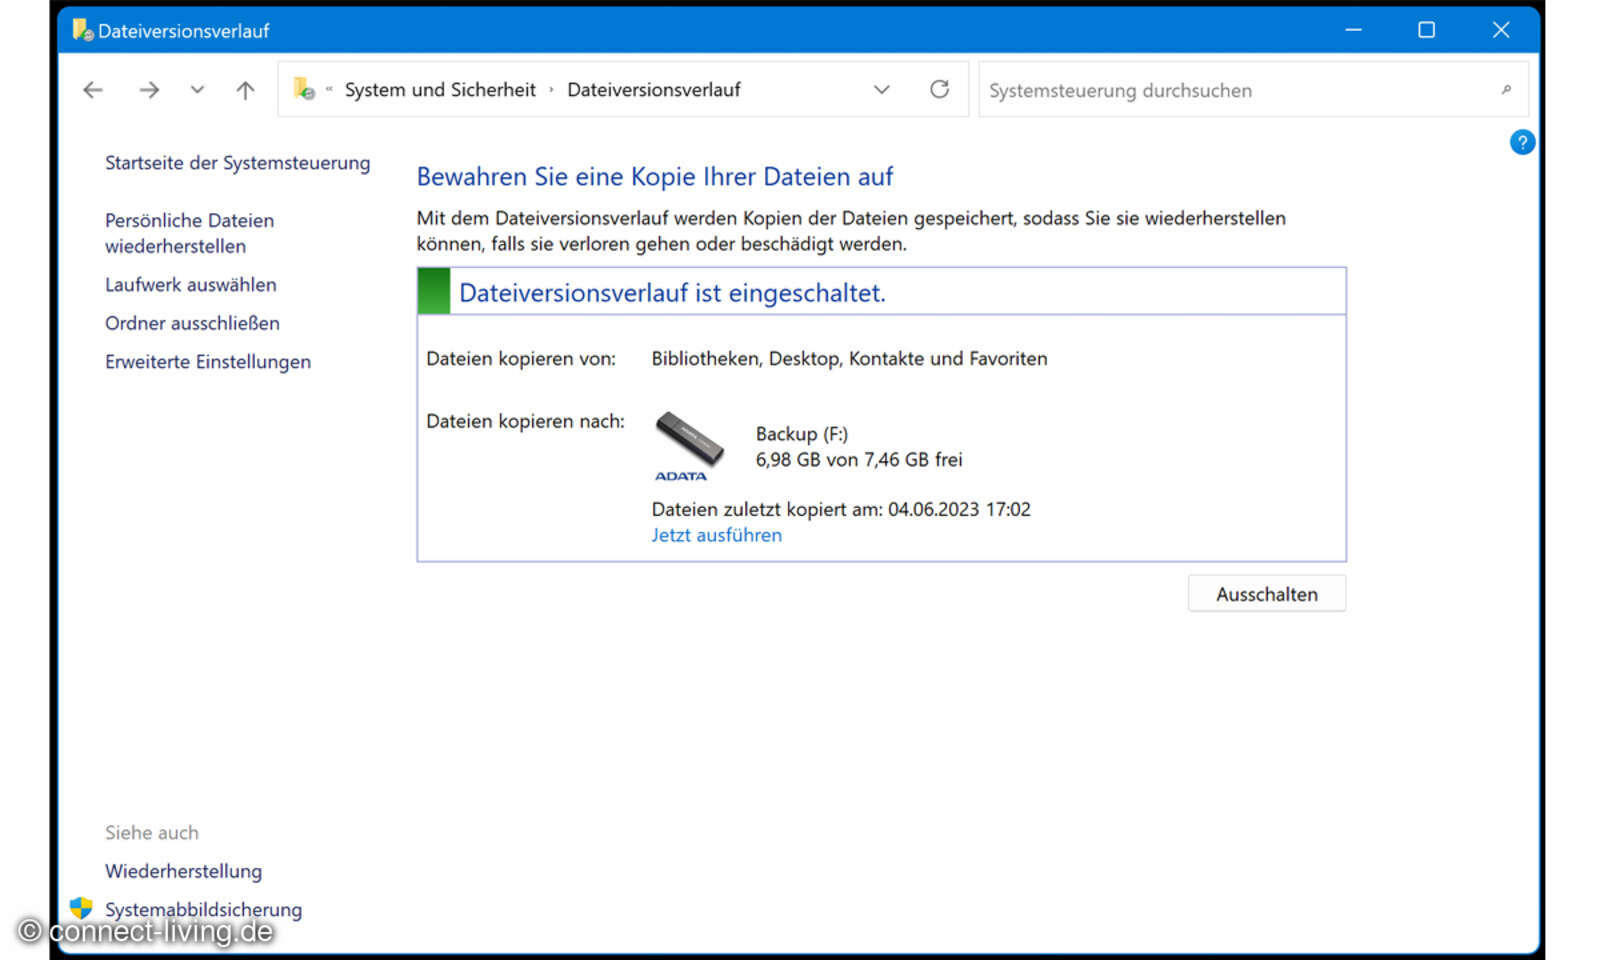Run backup now via Jetzt ausführen link
This screenshot has width=1600, height=960.
pos(716,535)
